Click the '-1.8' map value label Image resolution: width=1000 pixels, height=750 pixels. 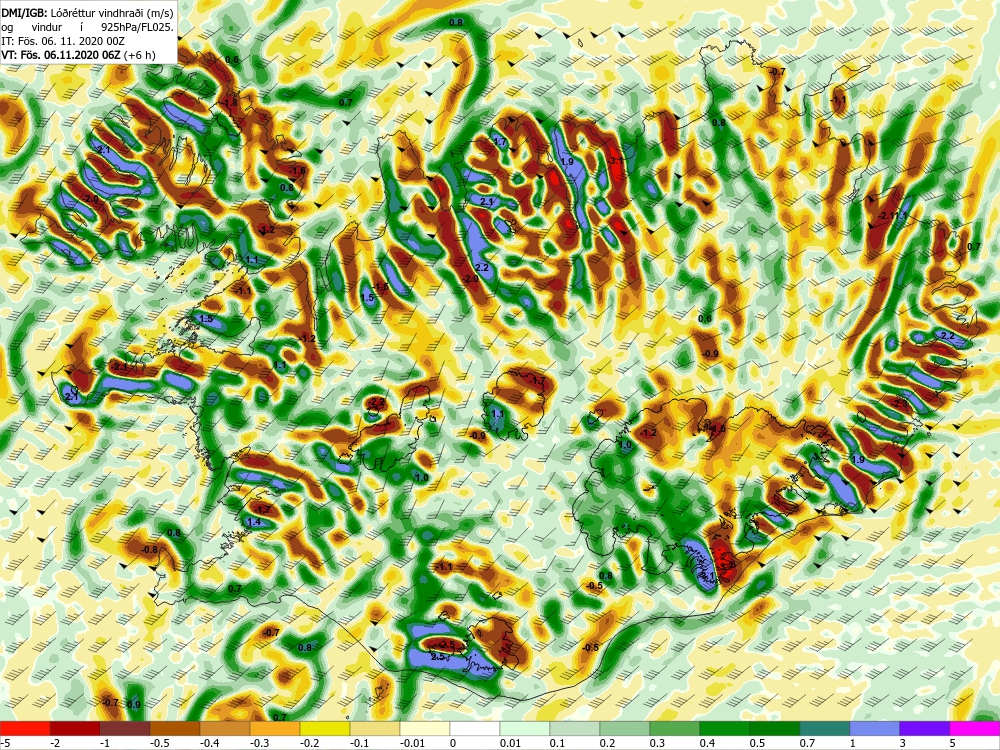click(x=230, y=103)
